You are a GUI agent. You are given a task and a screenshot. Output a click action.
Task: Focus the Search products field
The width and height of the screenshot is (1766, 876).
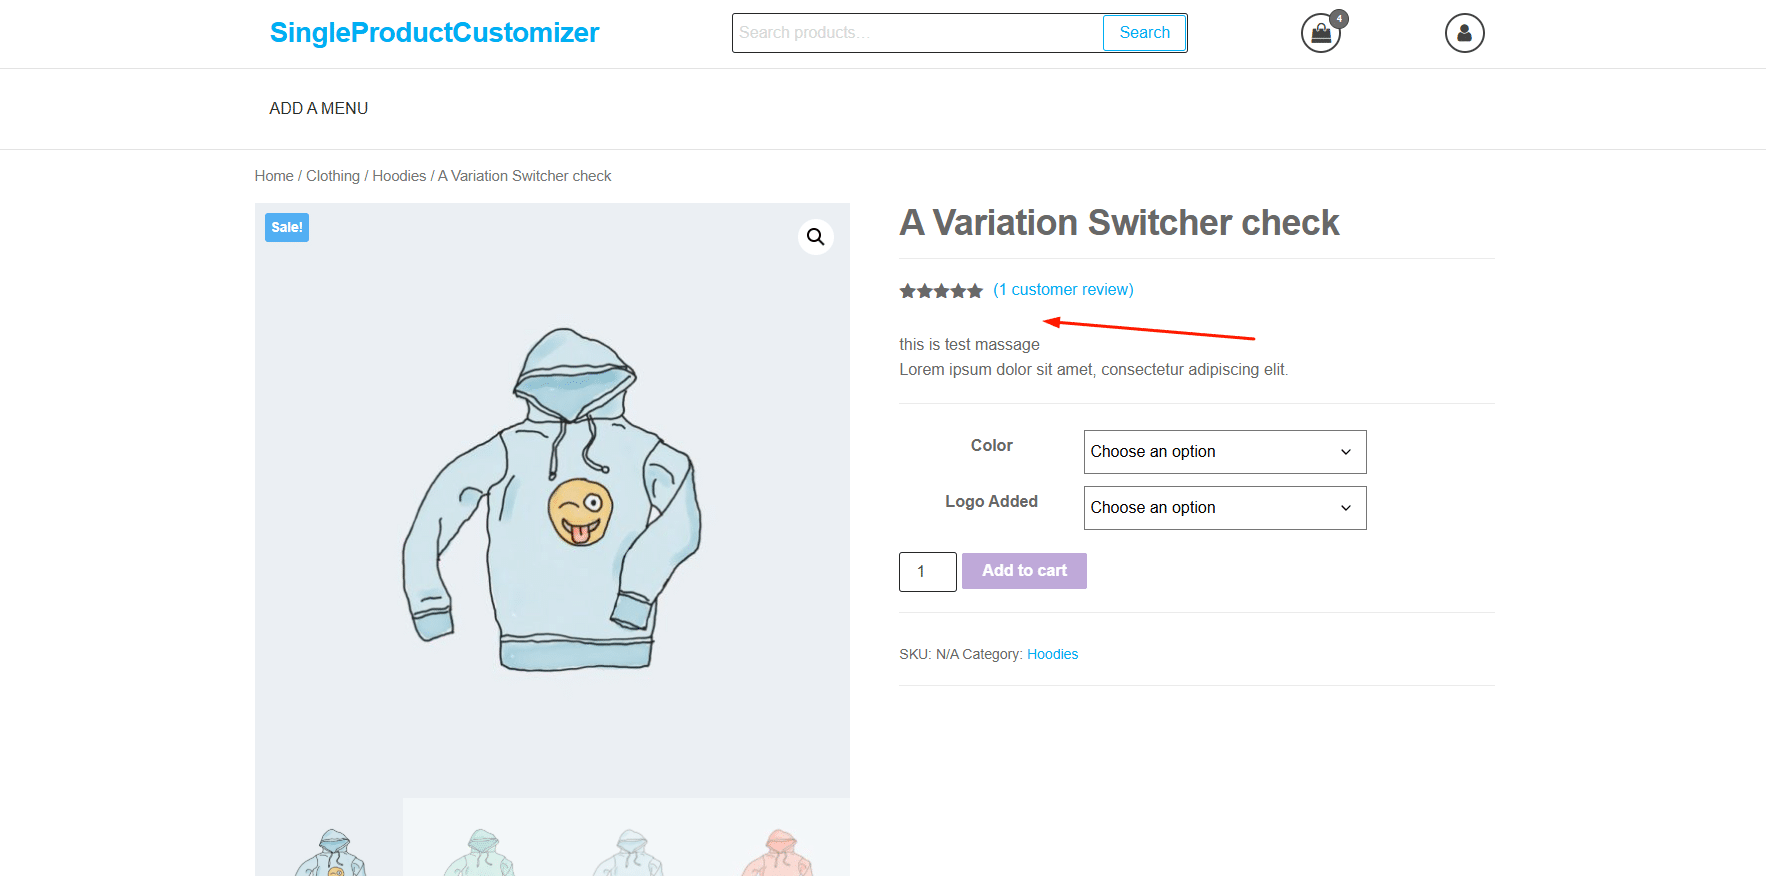point(917,33)
